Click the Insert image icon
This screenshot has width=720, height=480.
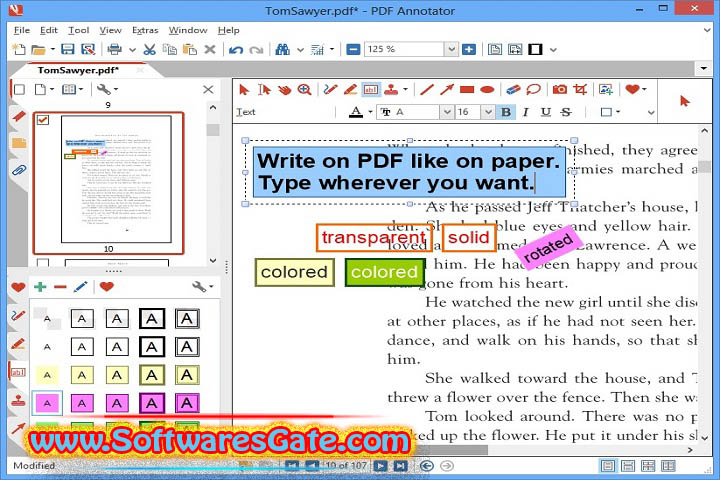click(x=606, y=90)
